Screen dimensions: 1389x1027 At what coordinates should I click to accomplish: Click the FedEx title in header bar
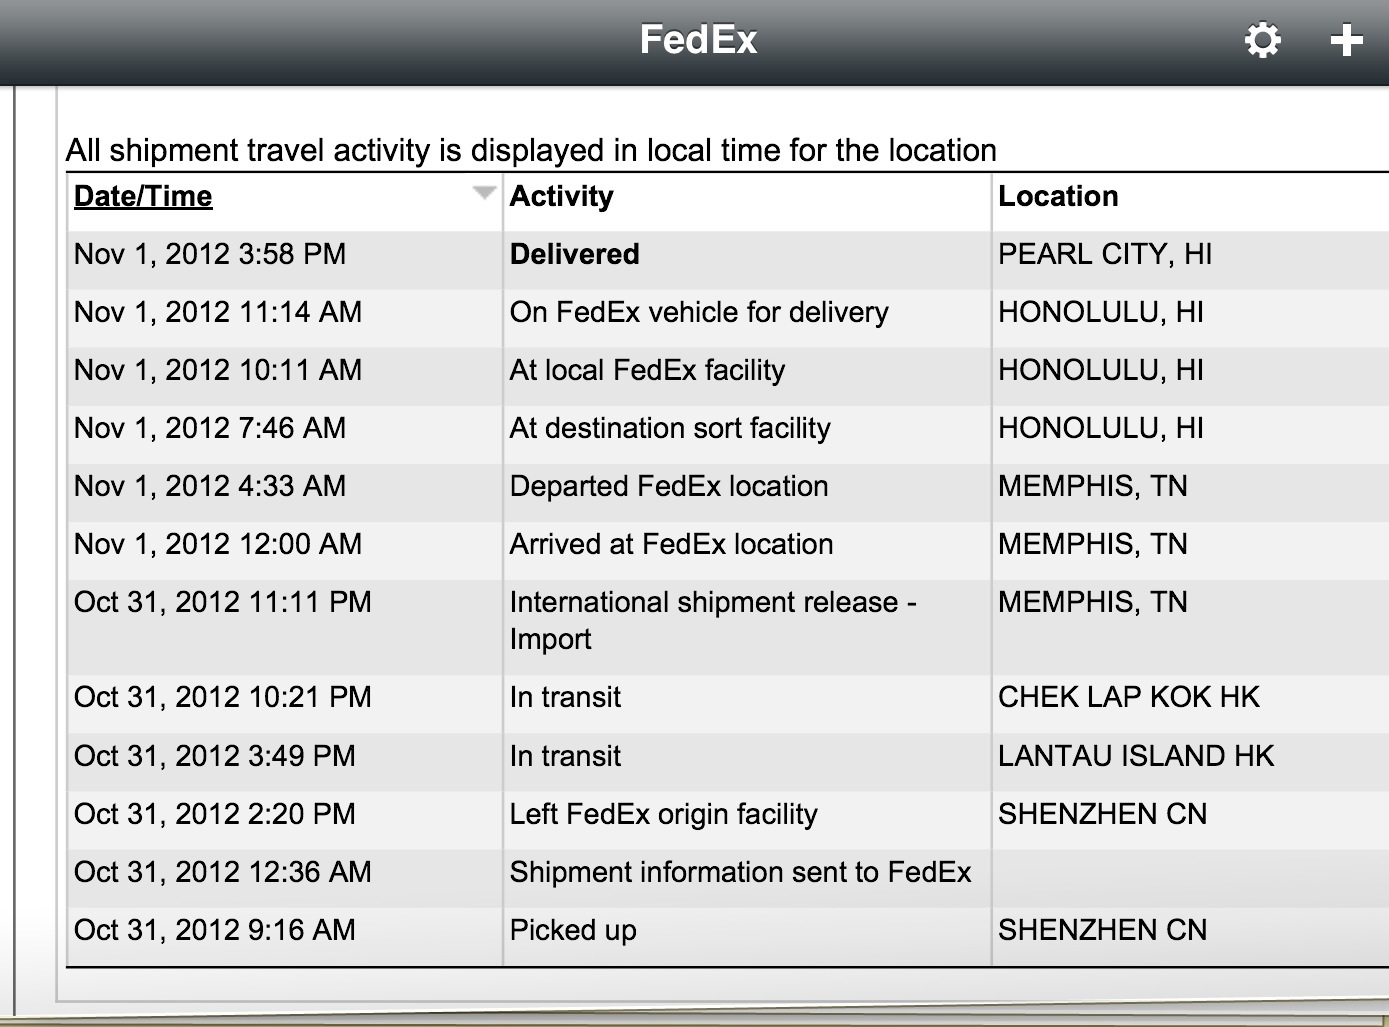pyautogui.click(x=698, y=40)
